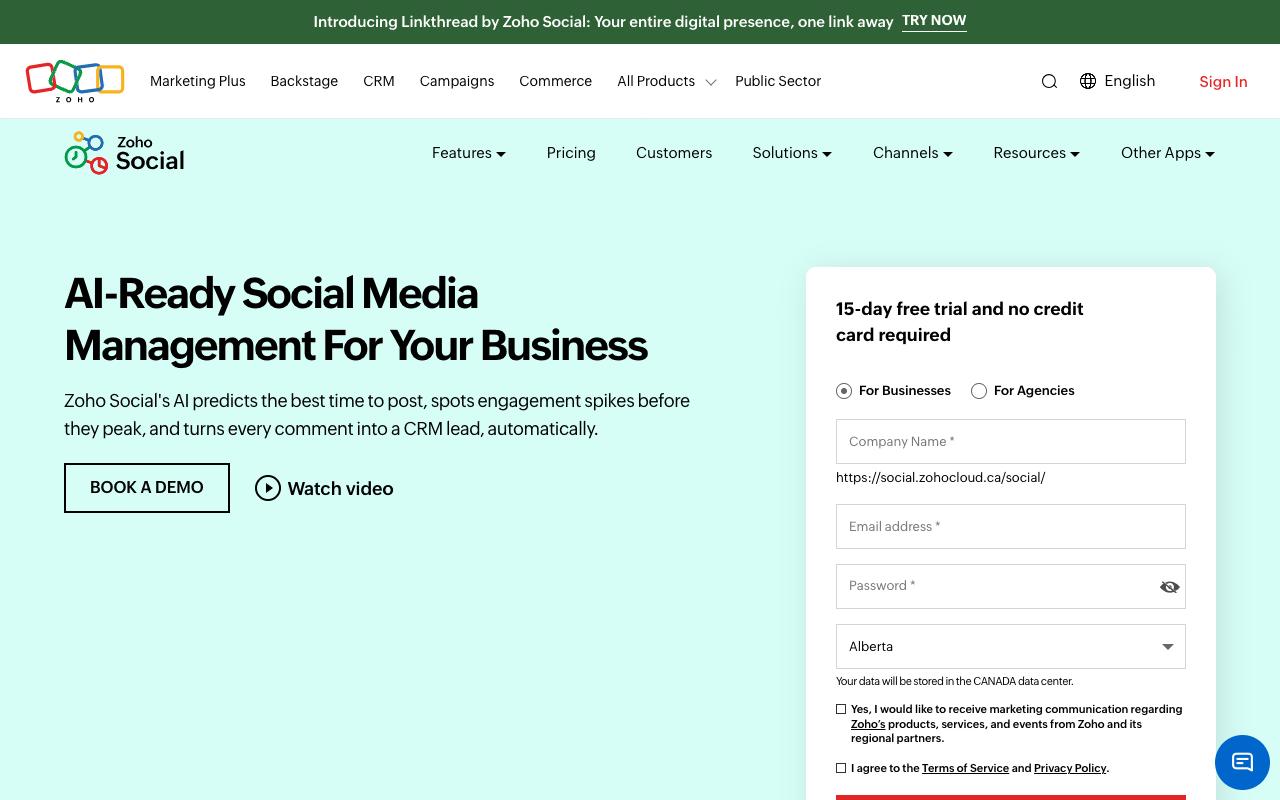The image size is (1280, 800).
Task: Click the Watch video play icon
Action: pos(268,488)
